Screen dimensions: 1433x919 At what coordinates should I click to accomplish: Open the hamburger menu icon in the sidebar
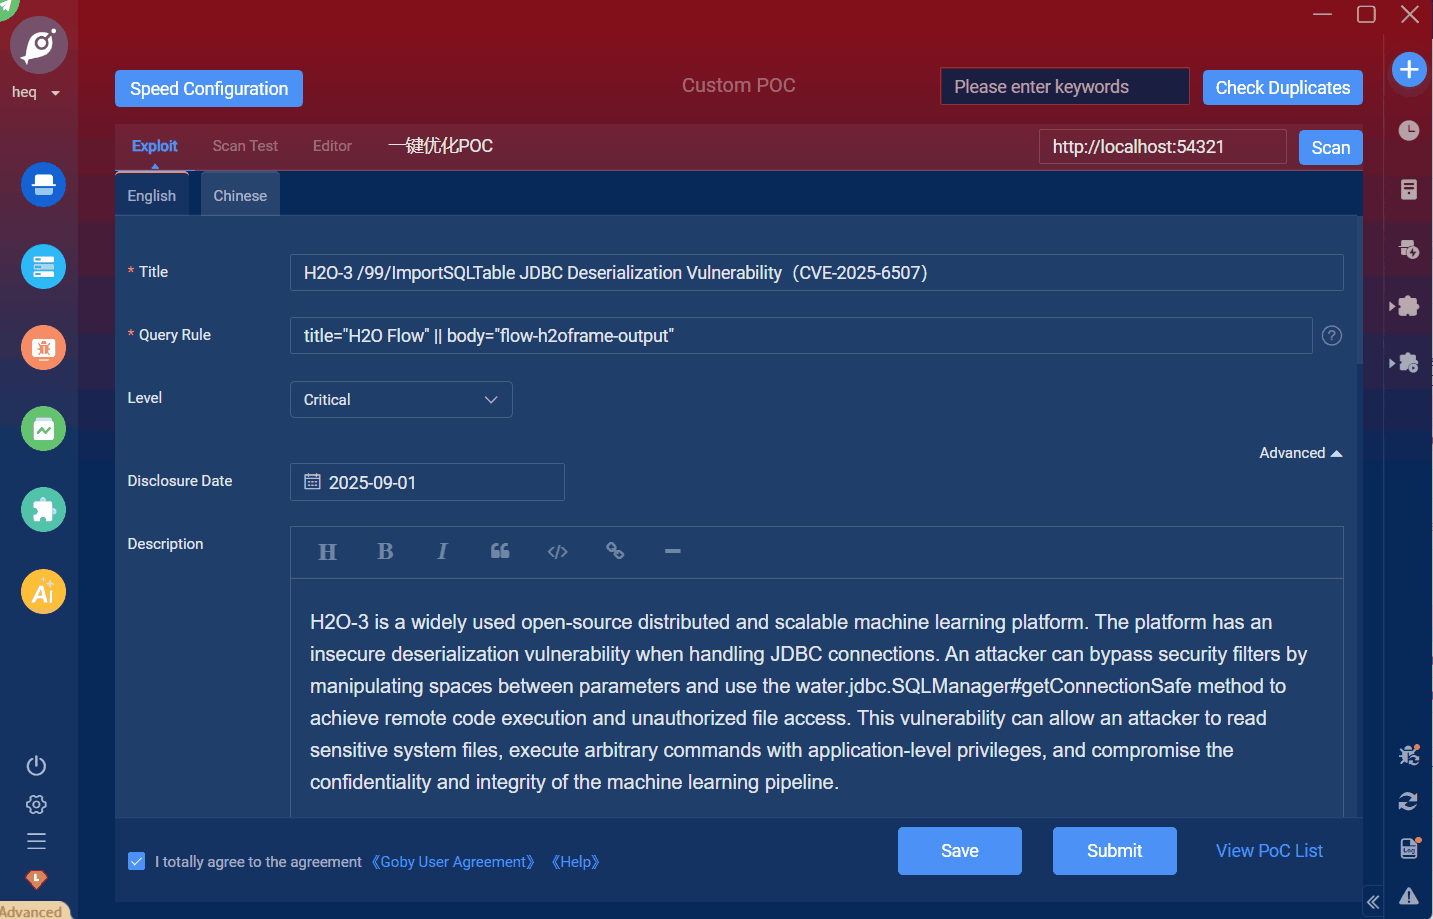click(36, 841)
